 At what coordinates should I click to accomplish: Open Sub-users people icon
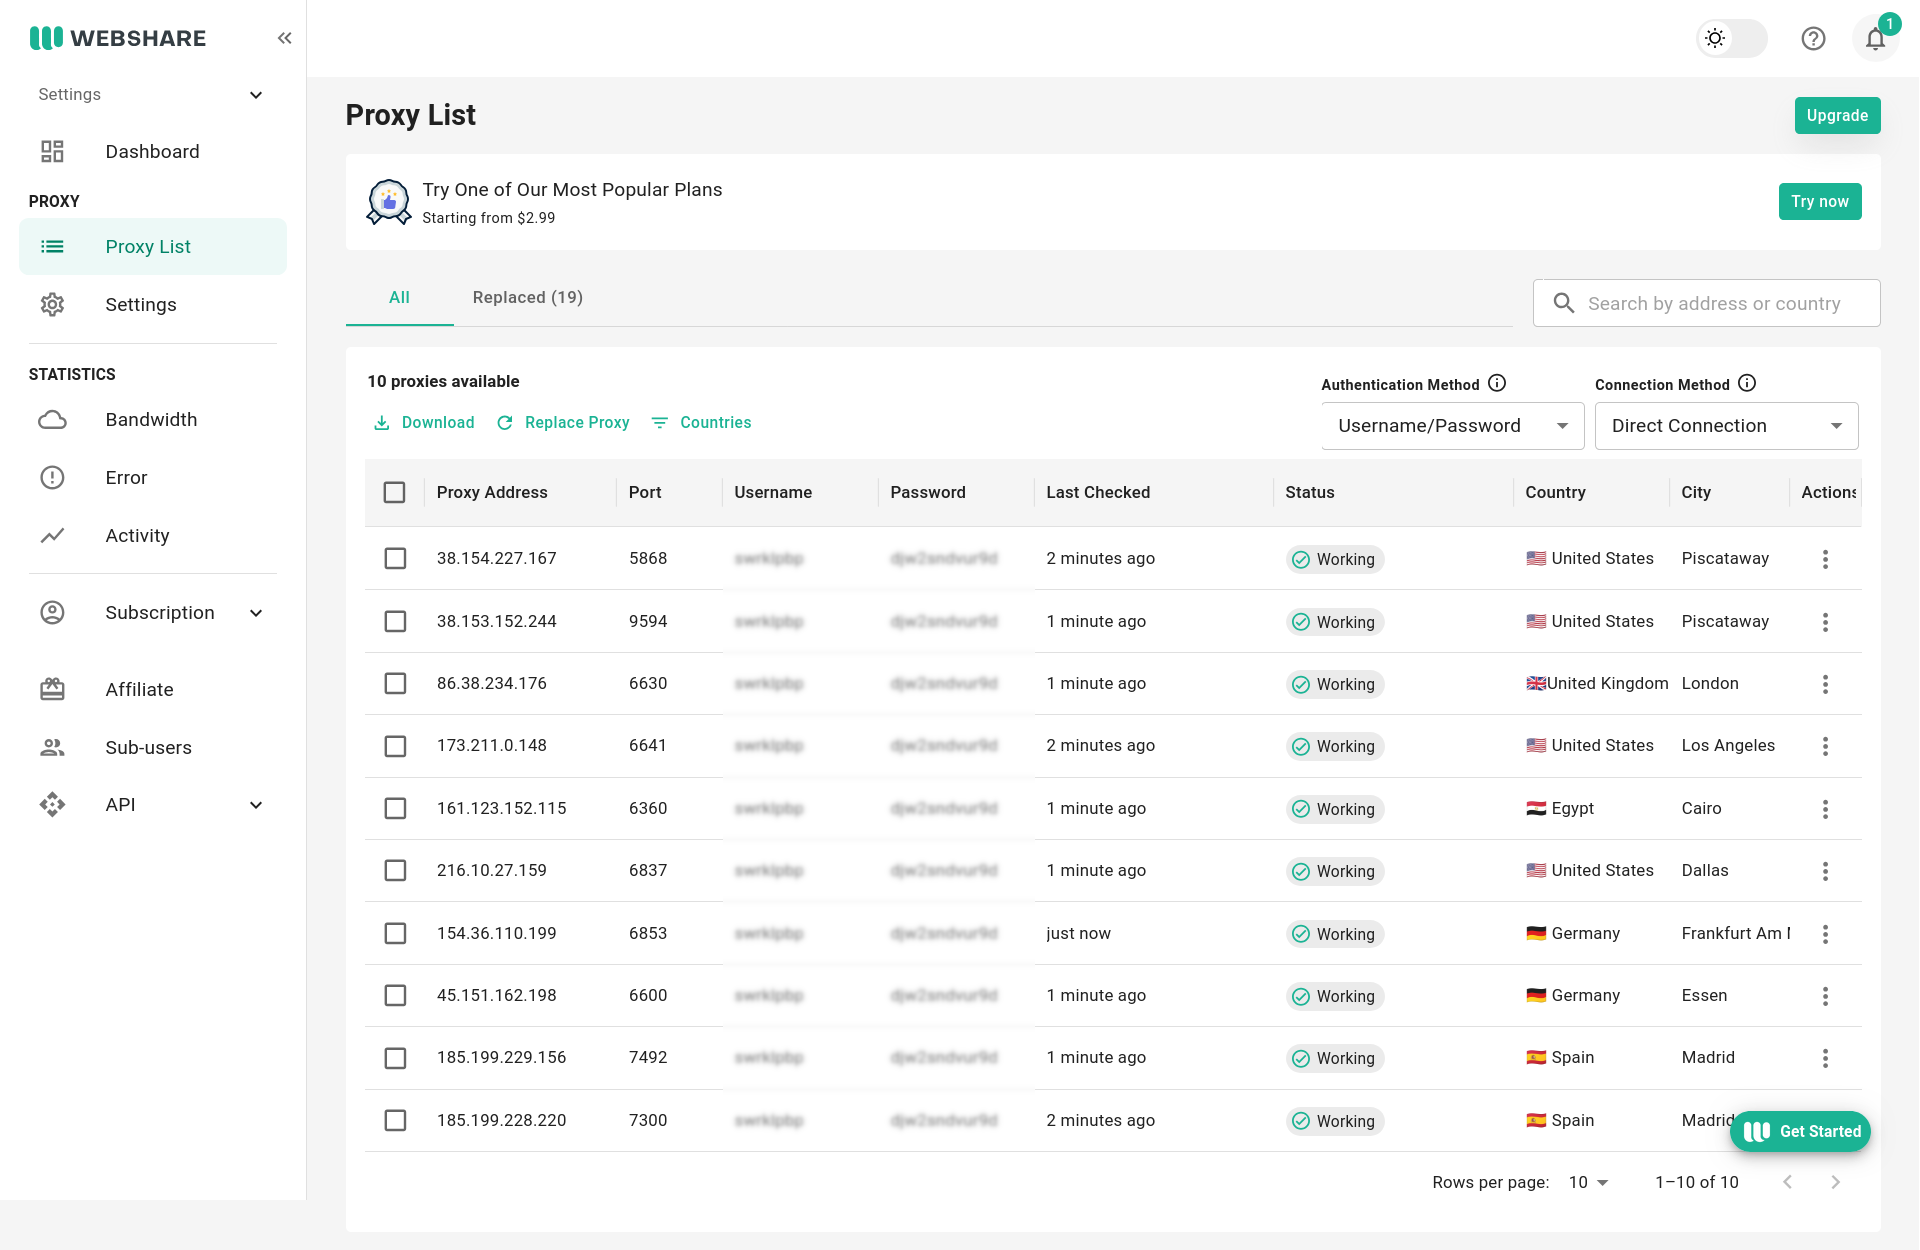[x=52, y=748]
